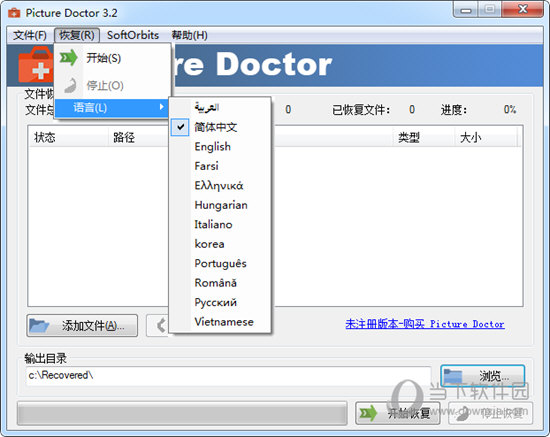Choose 停止(O) from the menu
Image resolution: width=550 pixels, height=437 pixels.
112,86
